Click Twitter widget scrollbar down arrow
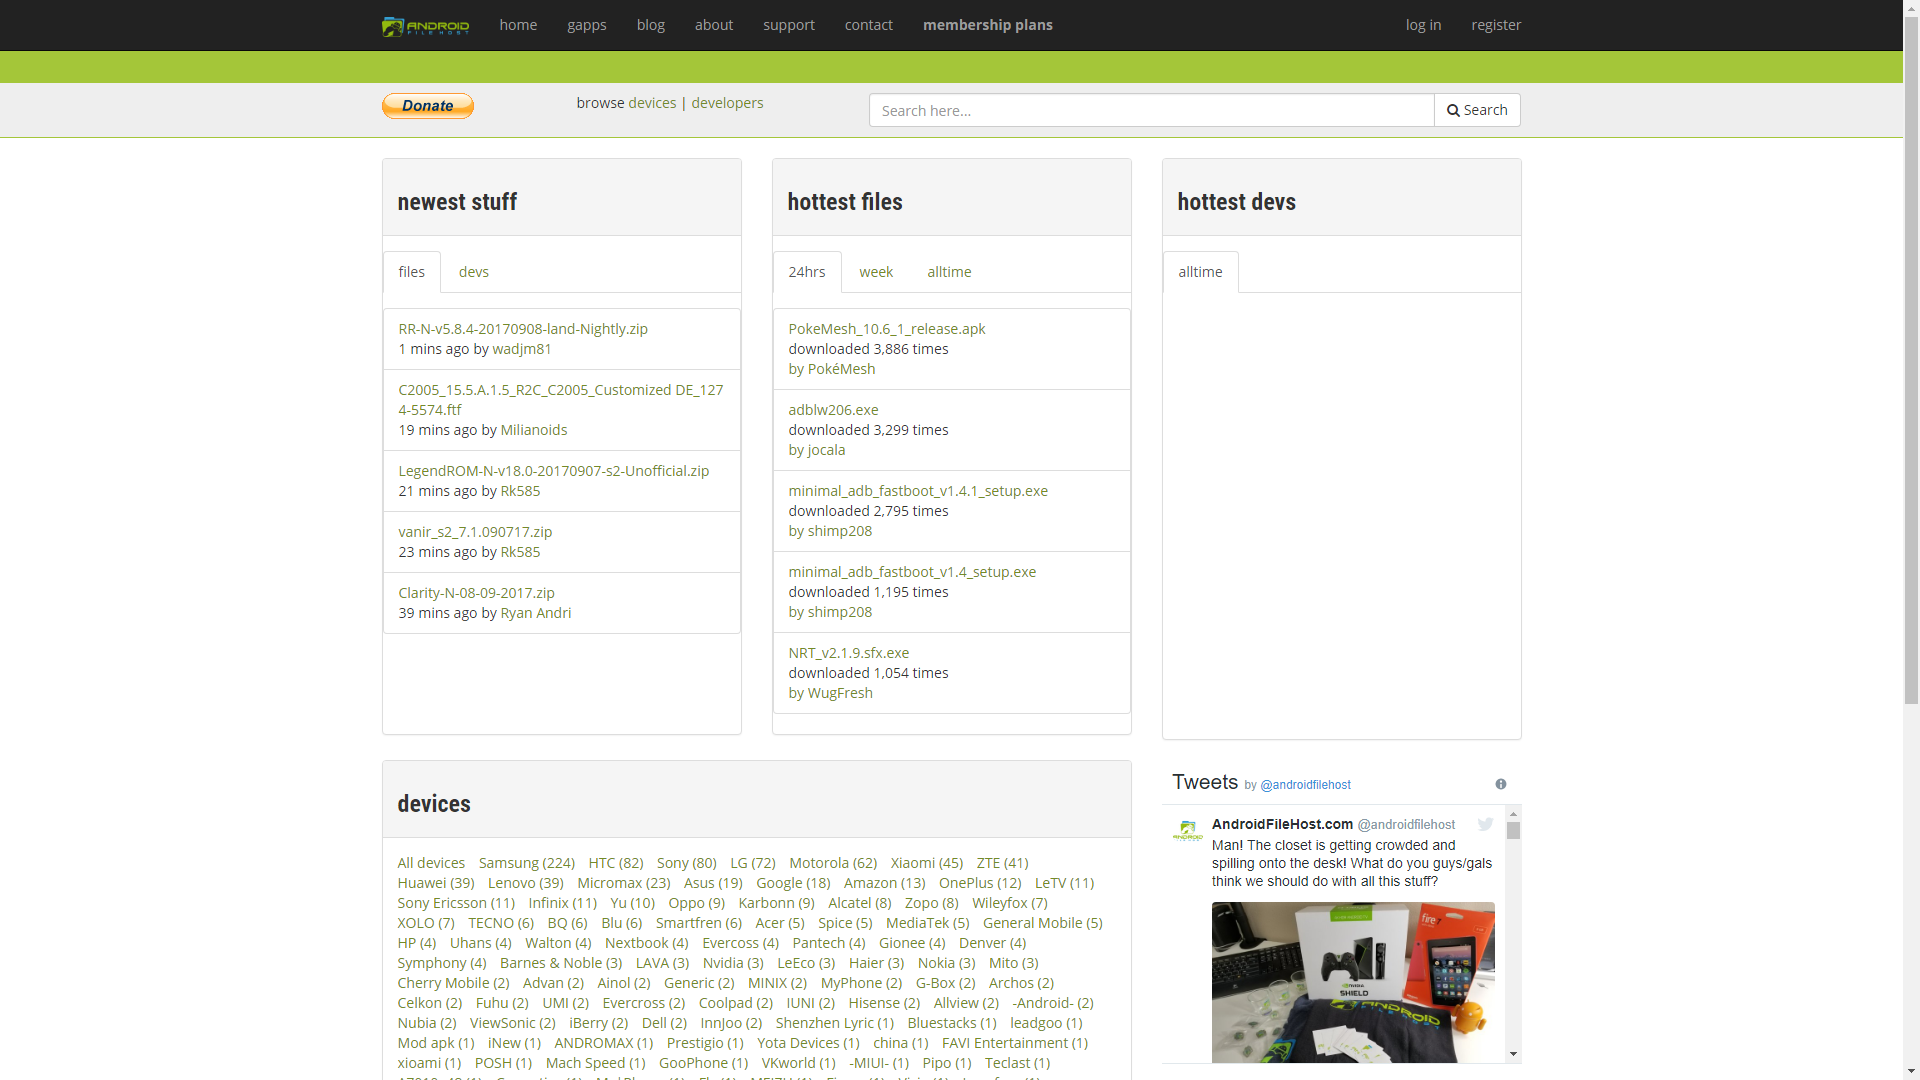The width and height of the screenshot is (1920, 1080). (1513, 1054)
